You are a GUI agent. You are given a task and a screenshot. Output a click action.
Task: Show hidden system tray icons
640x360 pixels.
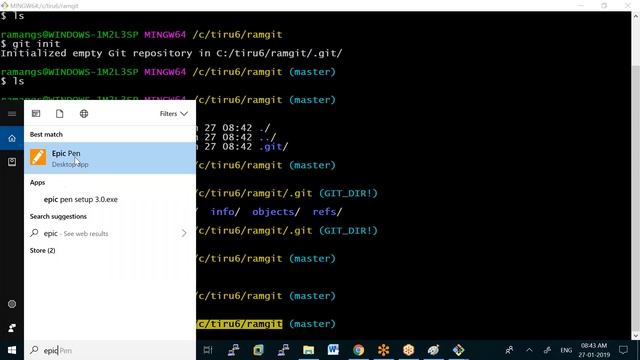point(529,350)
